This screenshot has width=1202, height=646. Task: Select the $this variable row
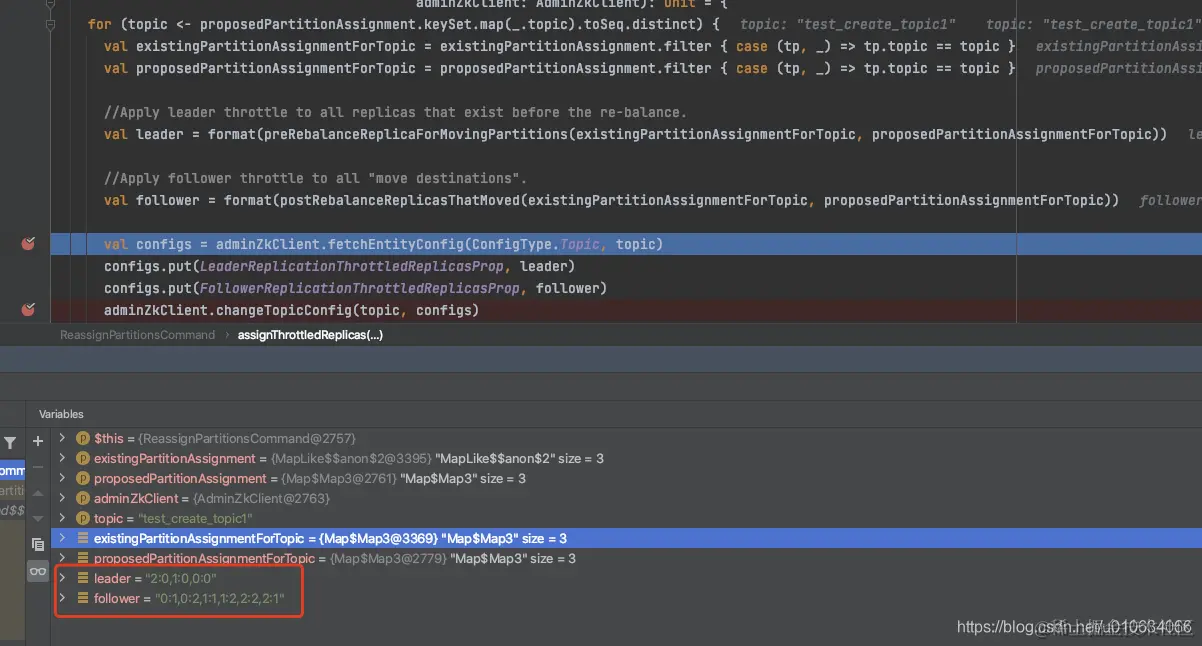(627, 438)
